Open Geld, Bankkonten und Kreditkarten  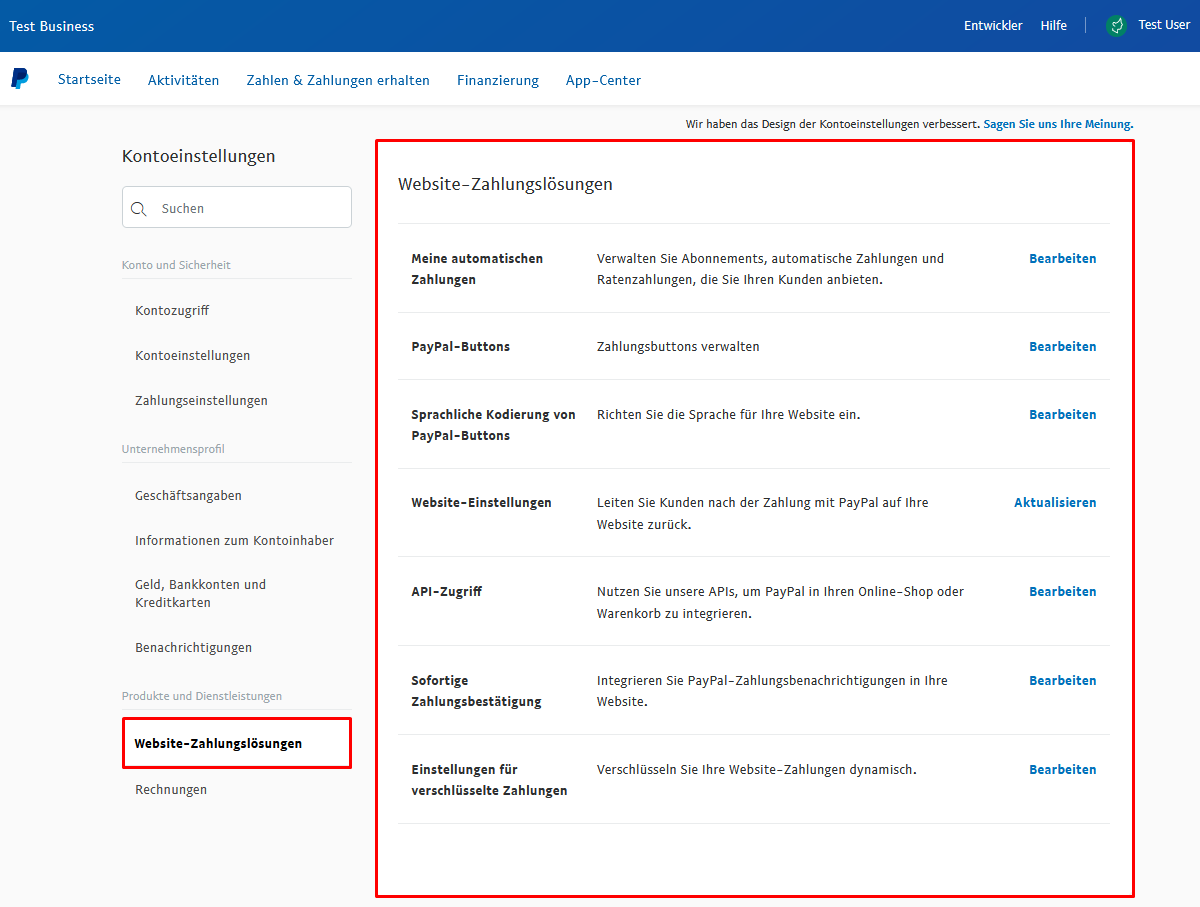(201, 593)
